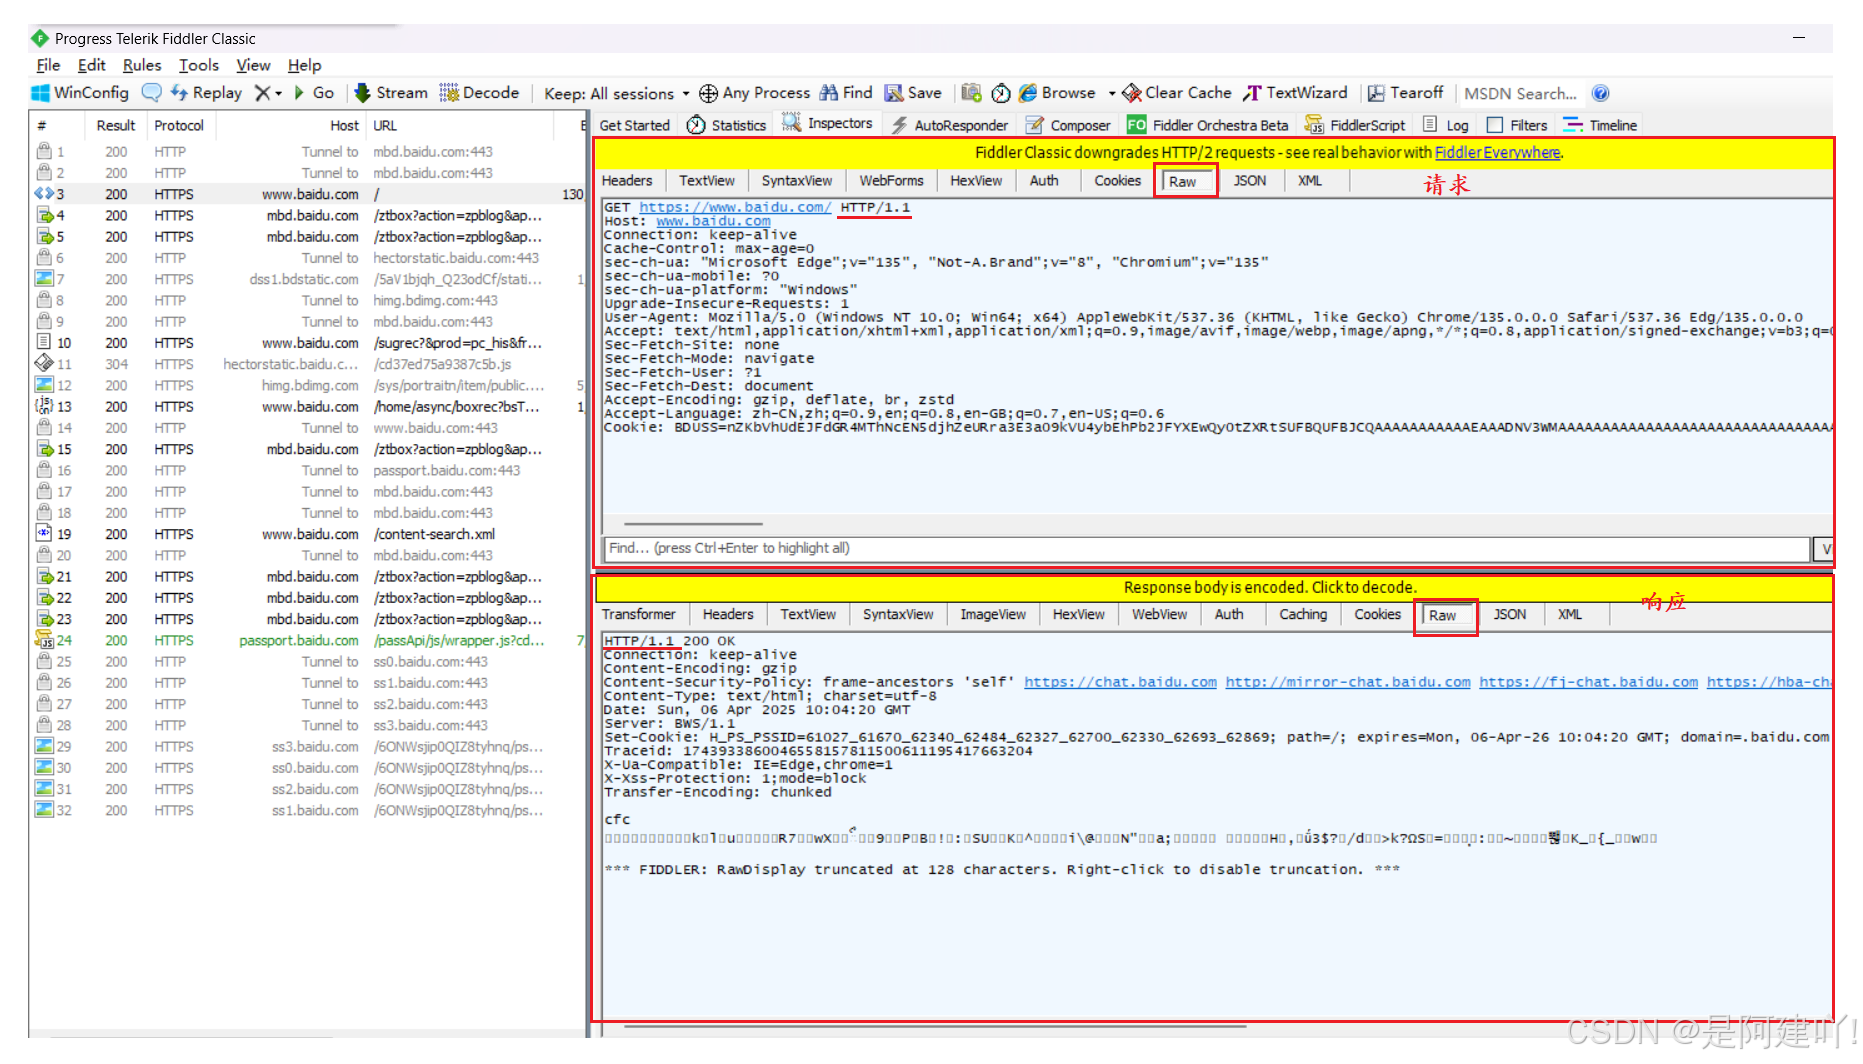Toggle the Decode option in toolbar
1863x1064 pixels.
(x=479, y=93)
